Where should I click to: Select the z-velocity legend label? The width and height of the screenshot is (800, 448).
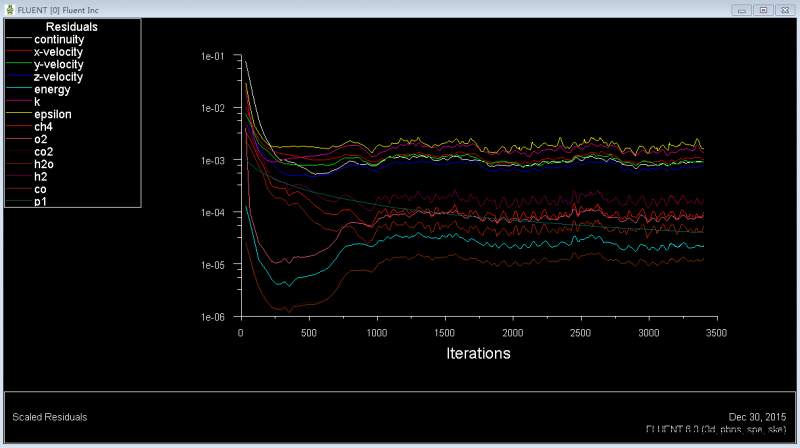[x=58, y=77]
